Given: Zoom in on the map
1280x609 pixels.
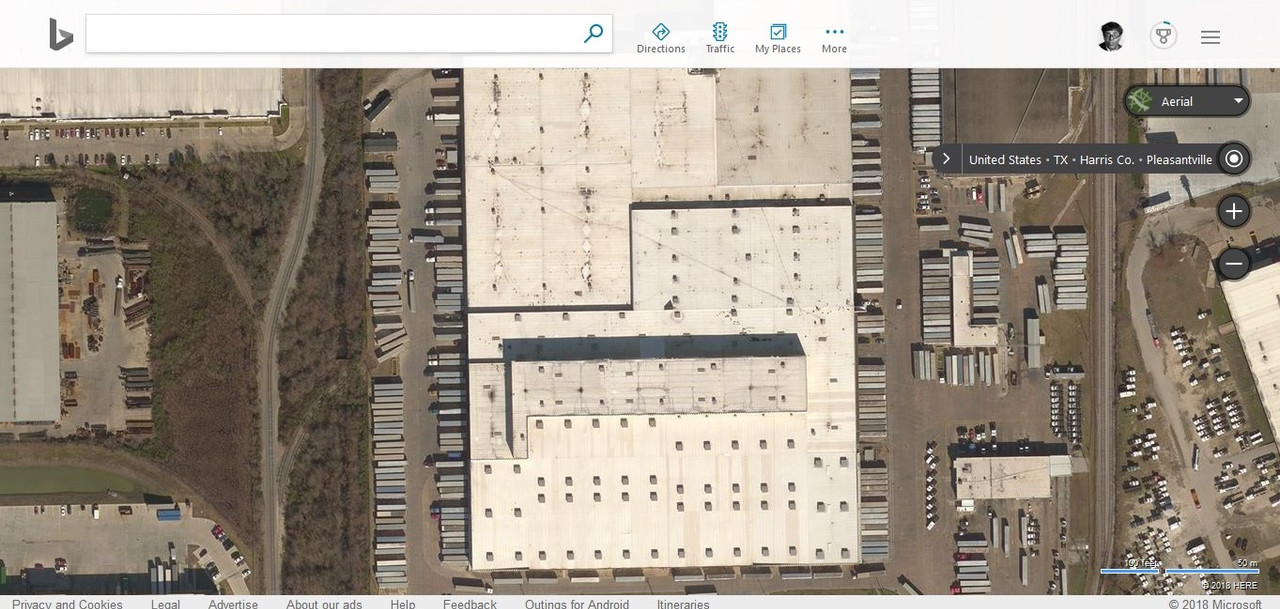Looking at the screenshot, I should 1234,211.
